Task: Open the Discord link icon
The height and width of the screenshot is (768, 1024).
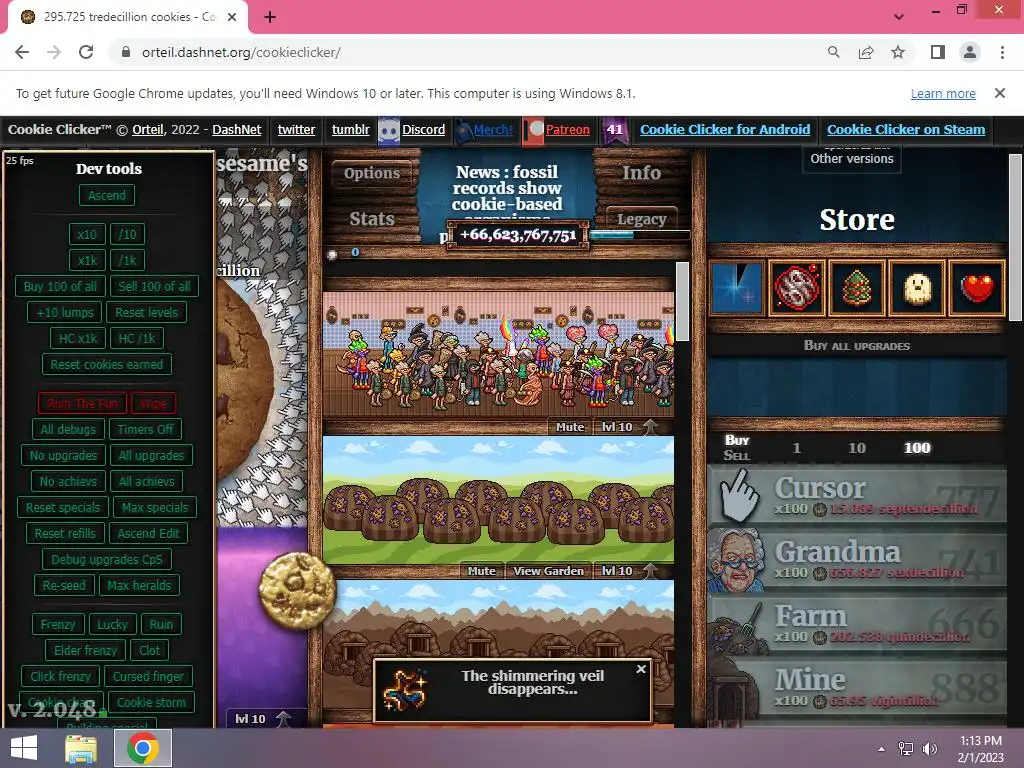Action: pyautogui.click(x=389, y=131)
